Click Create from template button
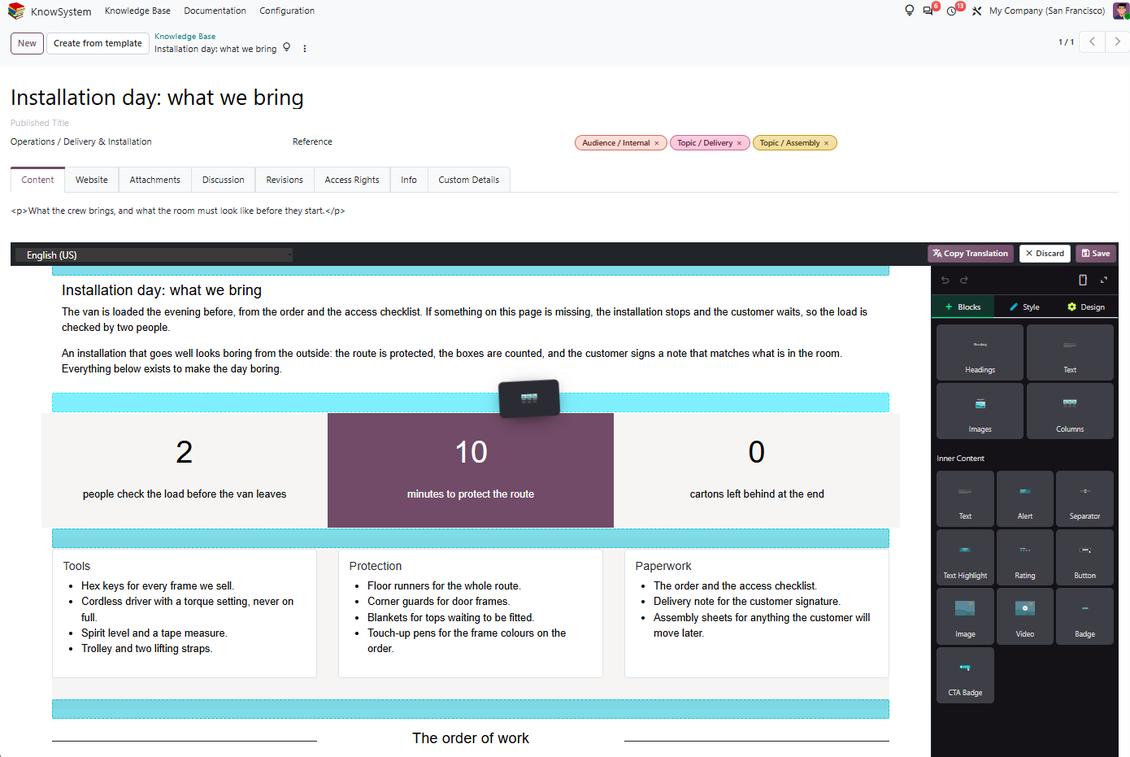This screenshot has width=1130, height=757. click(x=98, y=43)
